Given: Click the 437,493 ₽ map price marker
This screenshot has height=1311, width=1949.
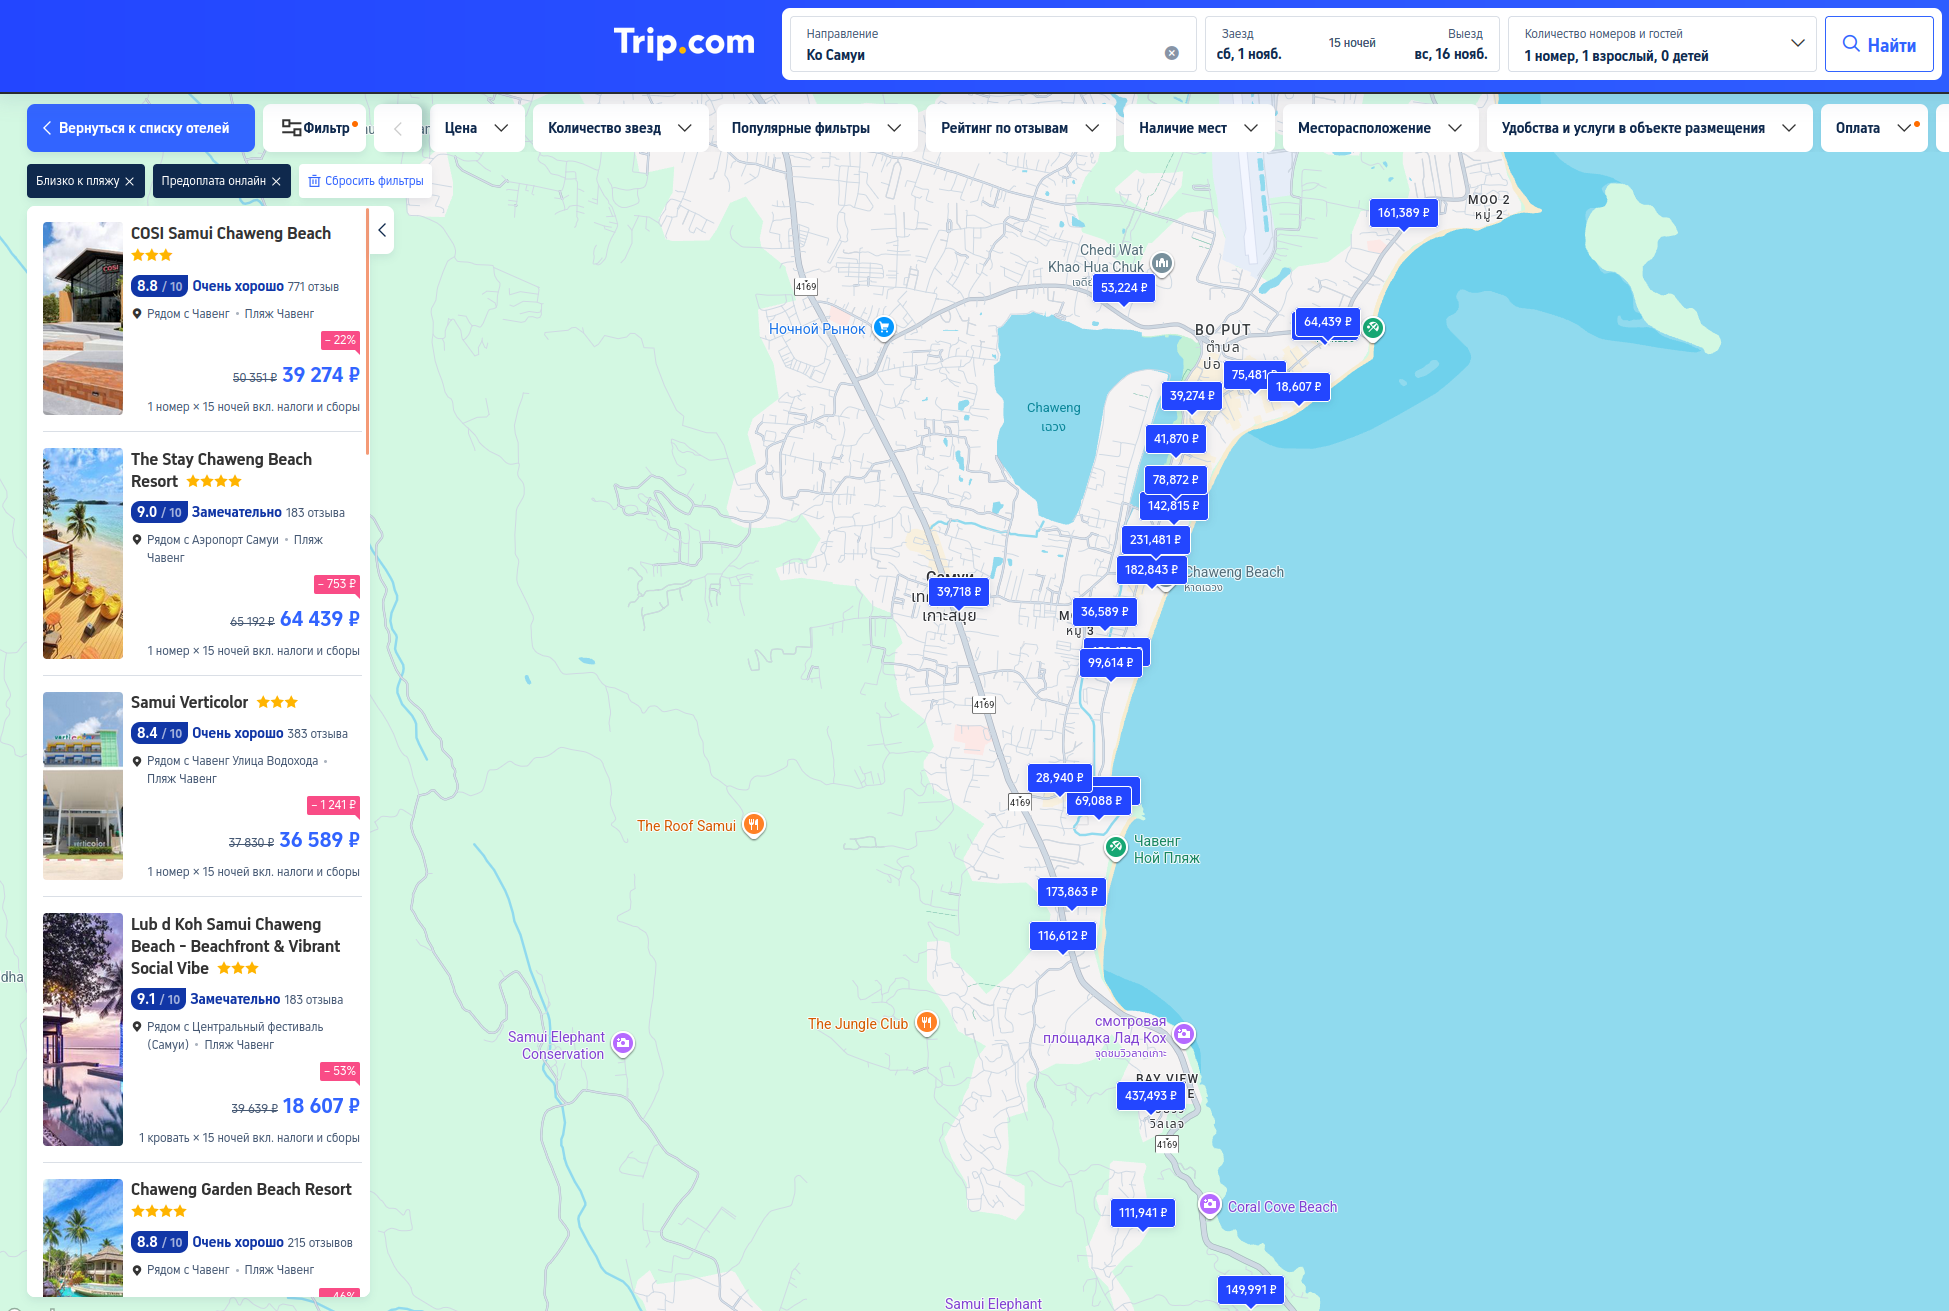Looking at the screenshot, I should coord(1150,1096).
